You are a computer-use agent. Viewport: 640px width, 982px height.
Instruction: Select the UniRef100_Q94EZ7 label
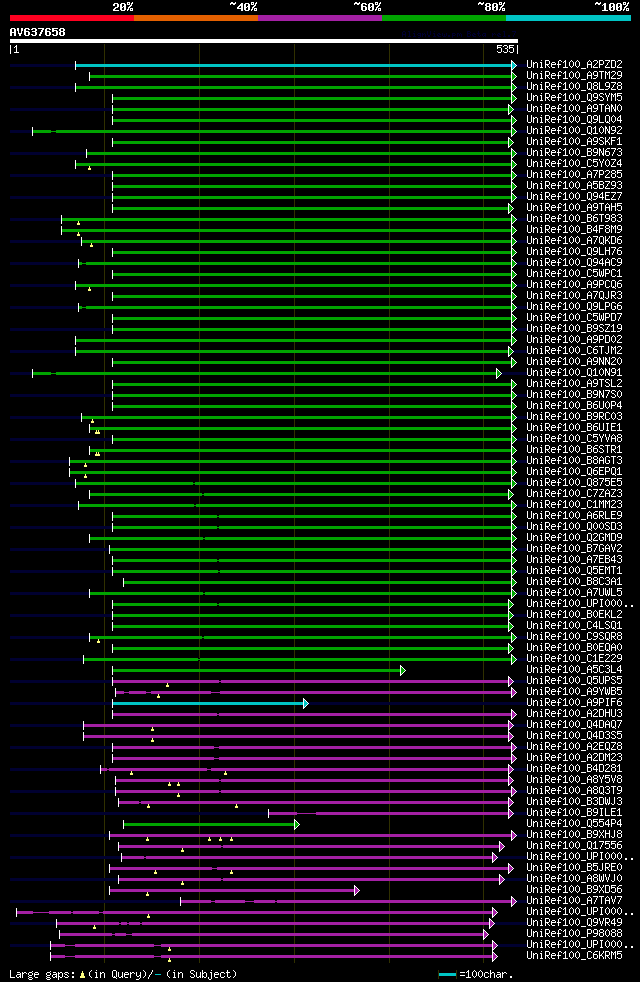574,197
